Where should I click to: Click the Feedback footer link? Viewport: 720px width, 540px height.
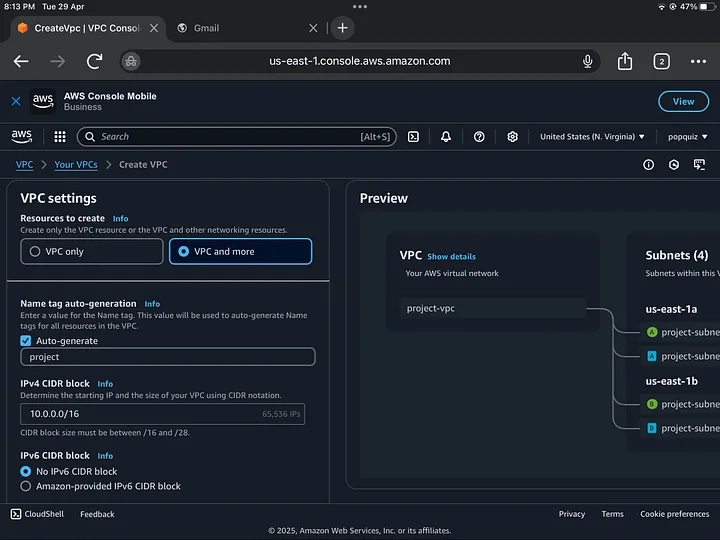point(97,514)
